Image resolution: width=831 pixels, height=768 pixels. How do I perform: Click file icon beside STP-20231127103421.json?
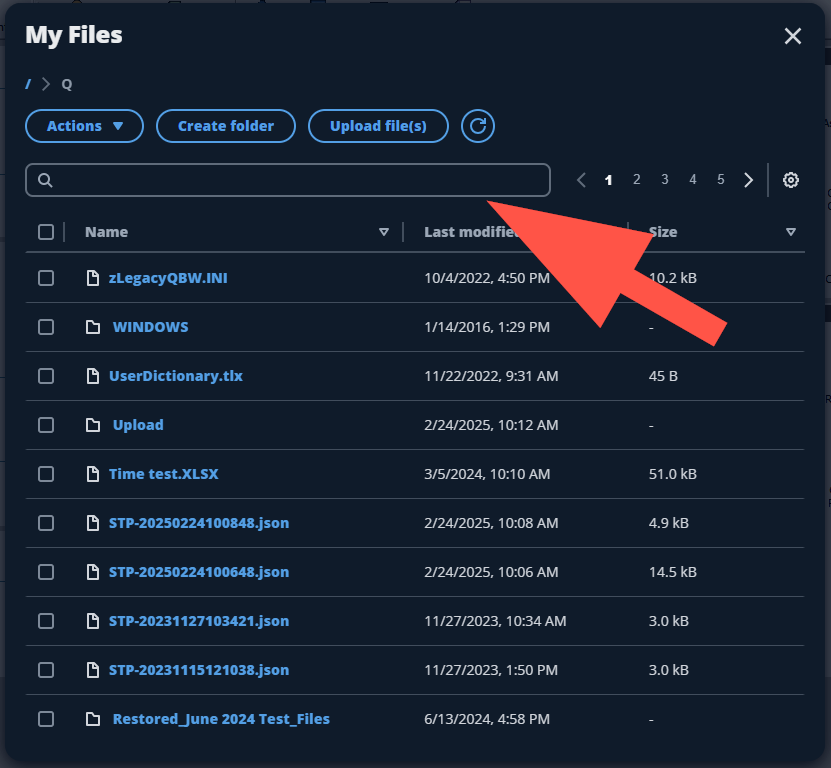pos(93,621)
